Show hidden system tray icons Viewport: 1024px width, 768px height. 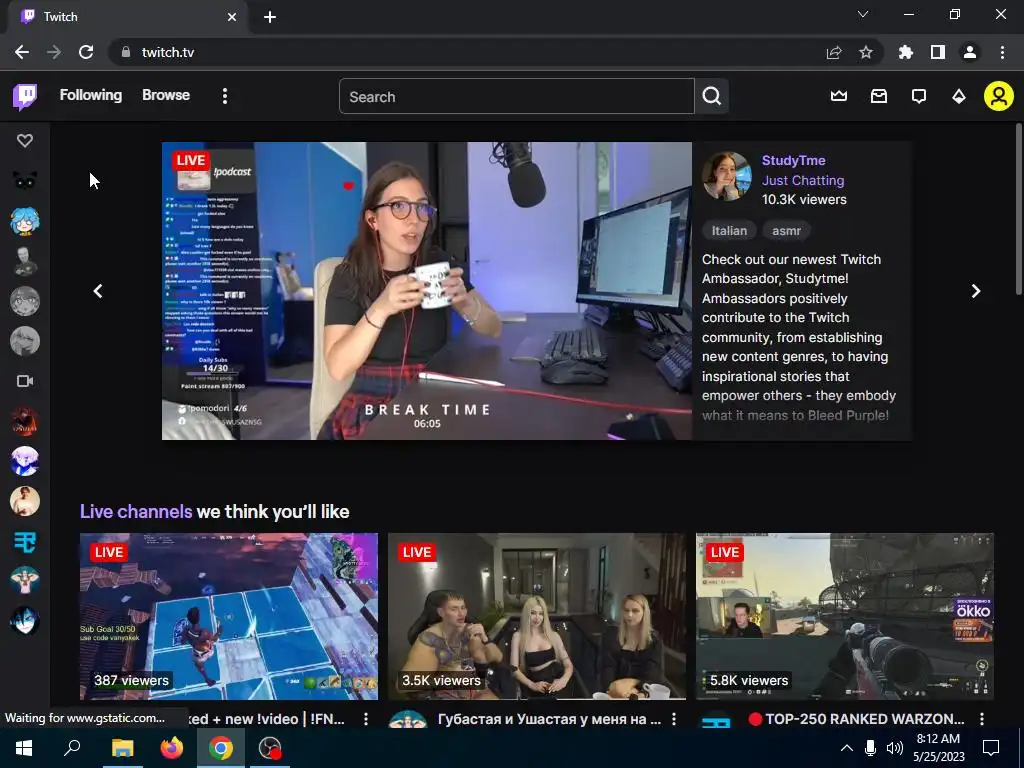point(846,748)
